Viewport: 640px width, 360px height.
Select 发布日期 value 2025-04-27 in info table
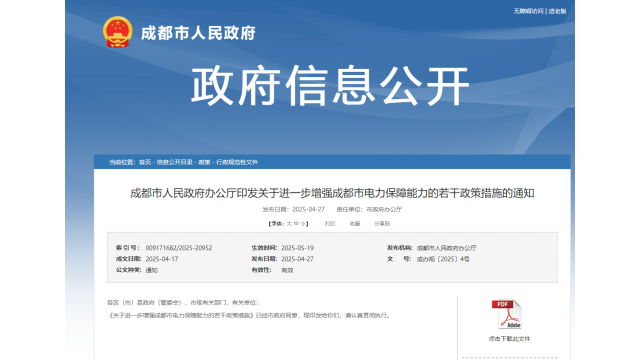tap(297, 259)
